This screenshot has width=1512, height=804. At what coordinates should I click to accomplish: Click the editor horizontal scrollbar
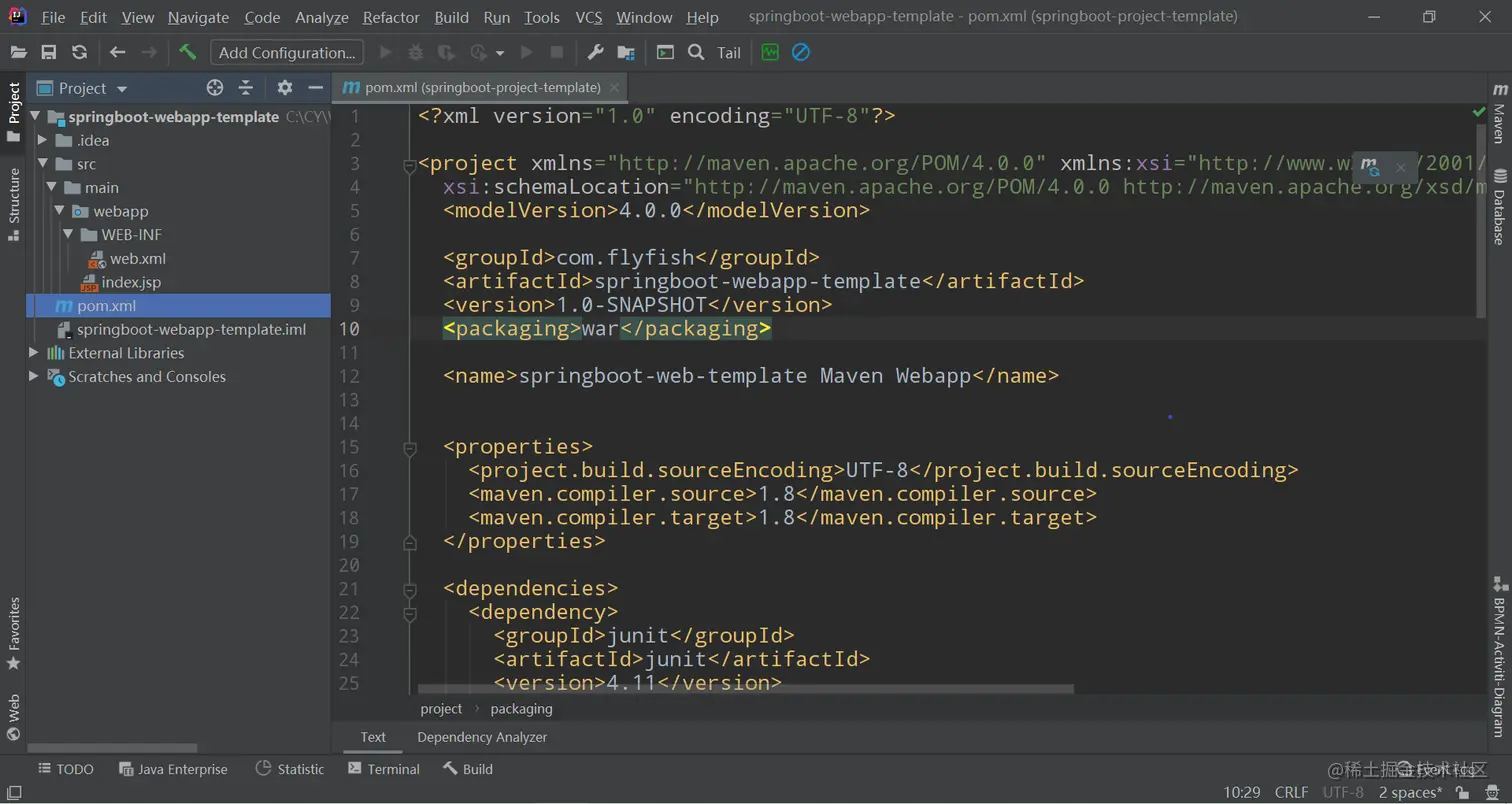point(745,689)
